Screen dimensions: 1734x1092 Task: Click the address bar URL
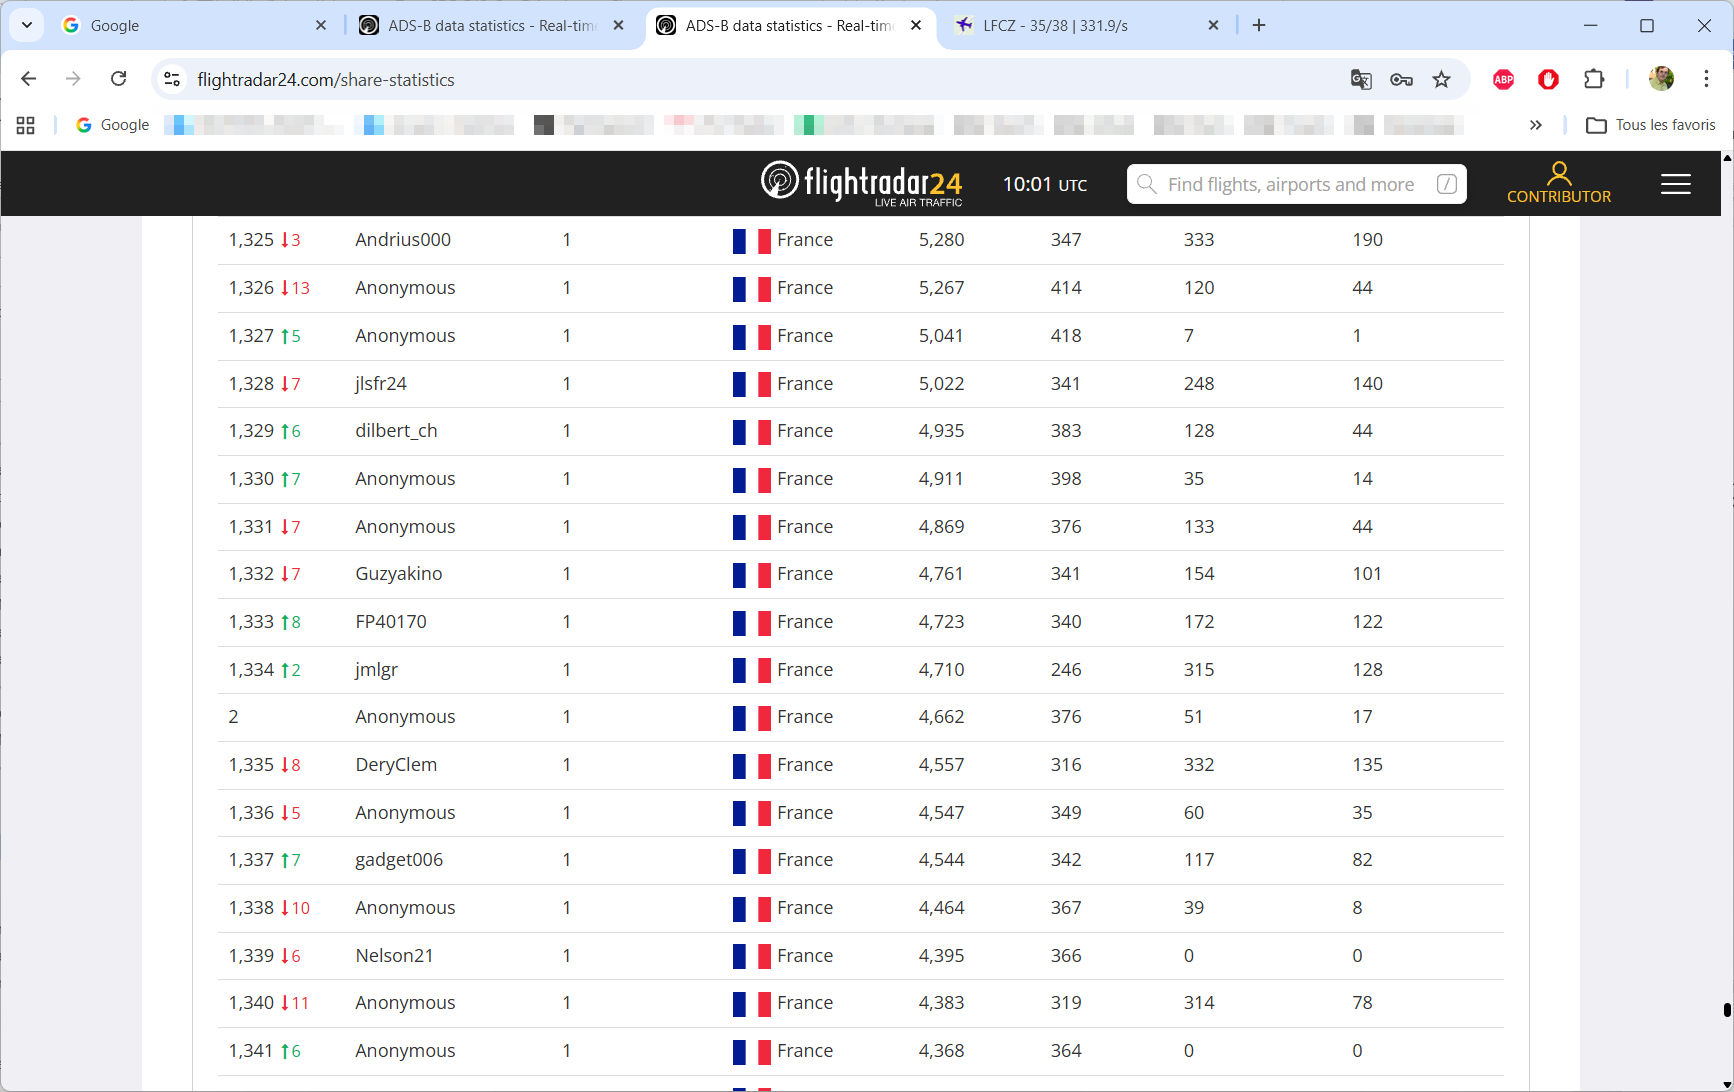pos(326,79)
